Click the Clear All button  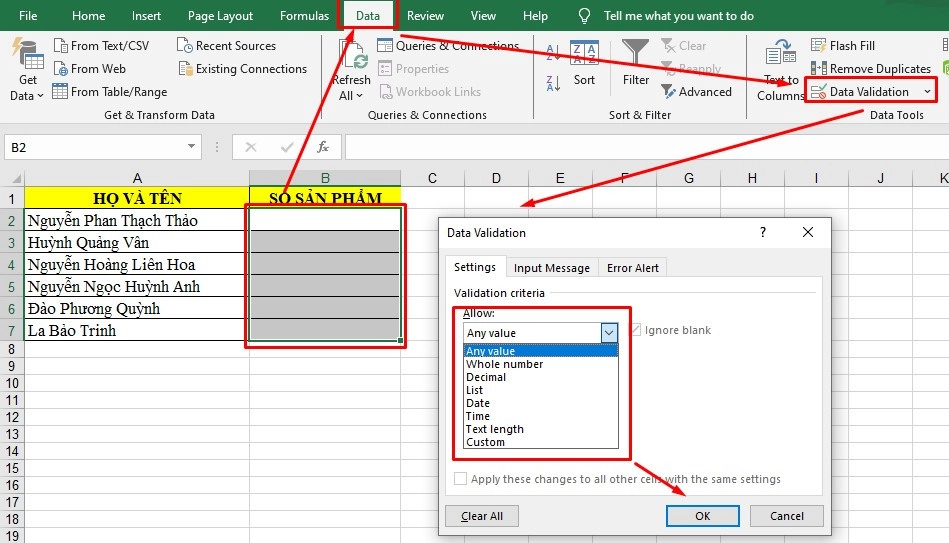click(482, 516)
